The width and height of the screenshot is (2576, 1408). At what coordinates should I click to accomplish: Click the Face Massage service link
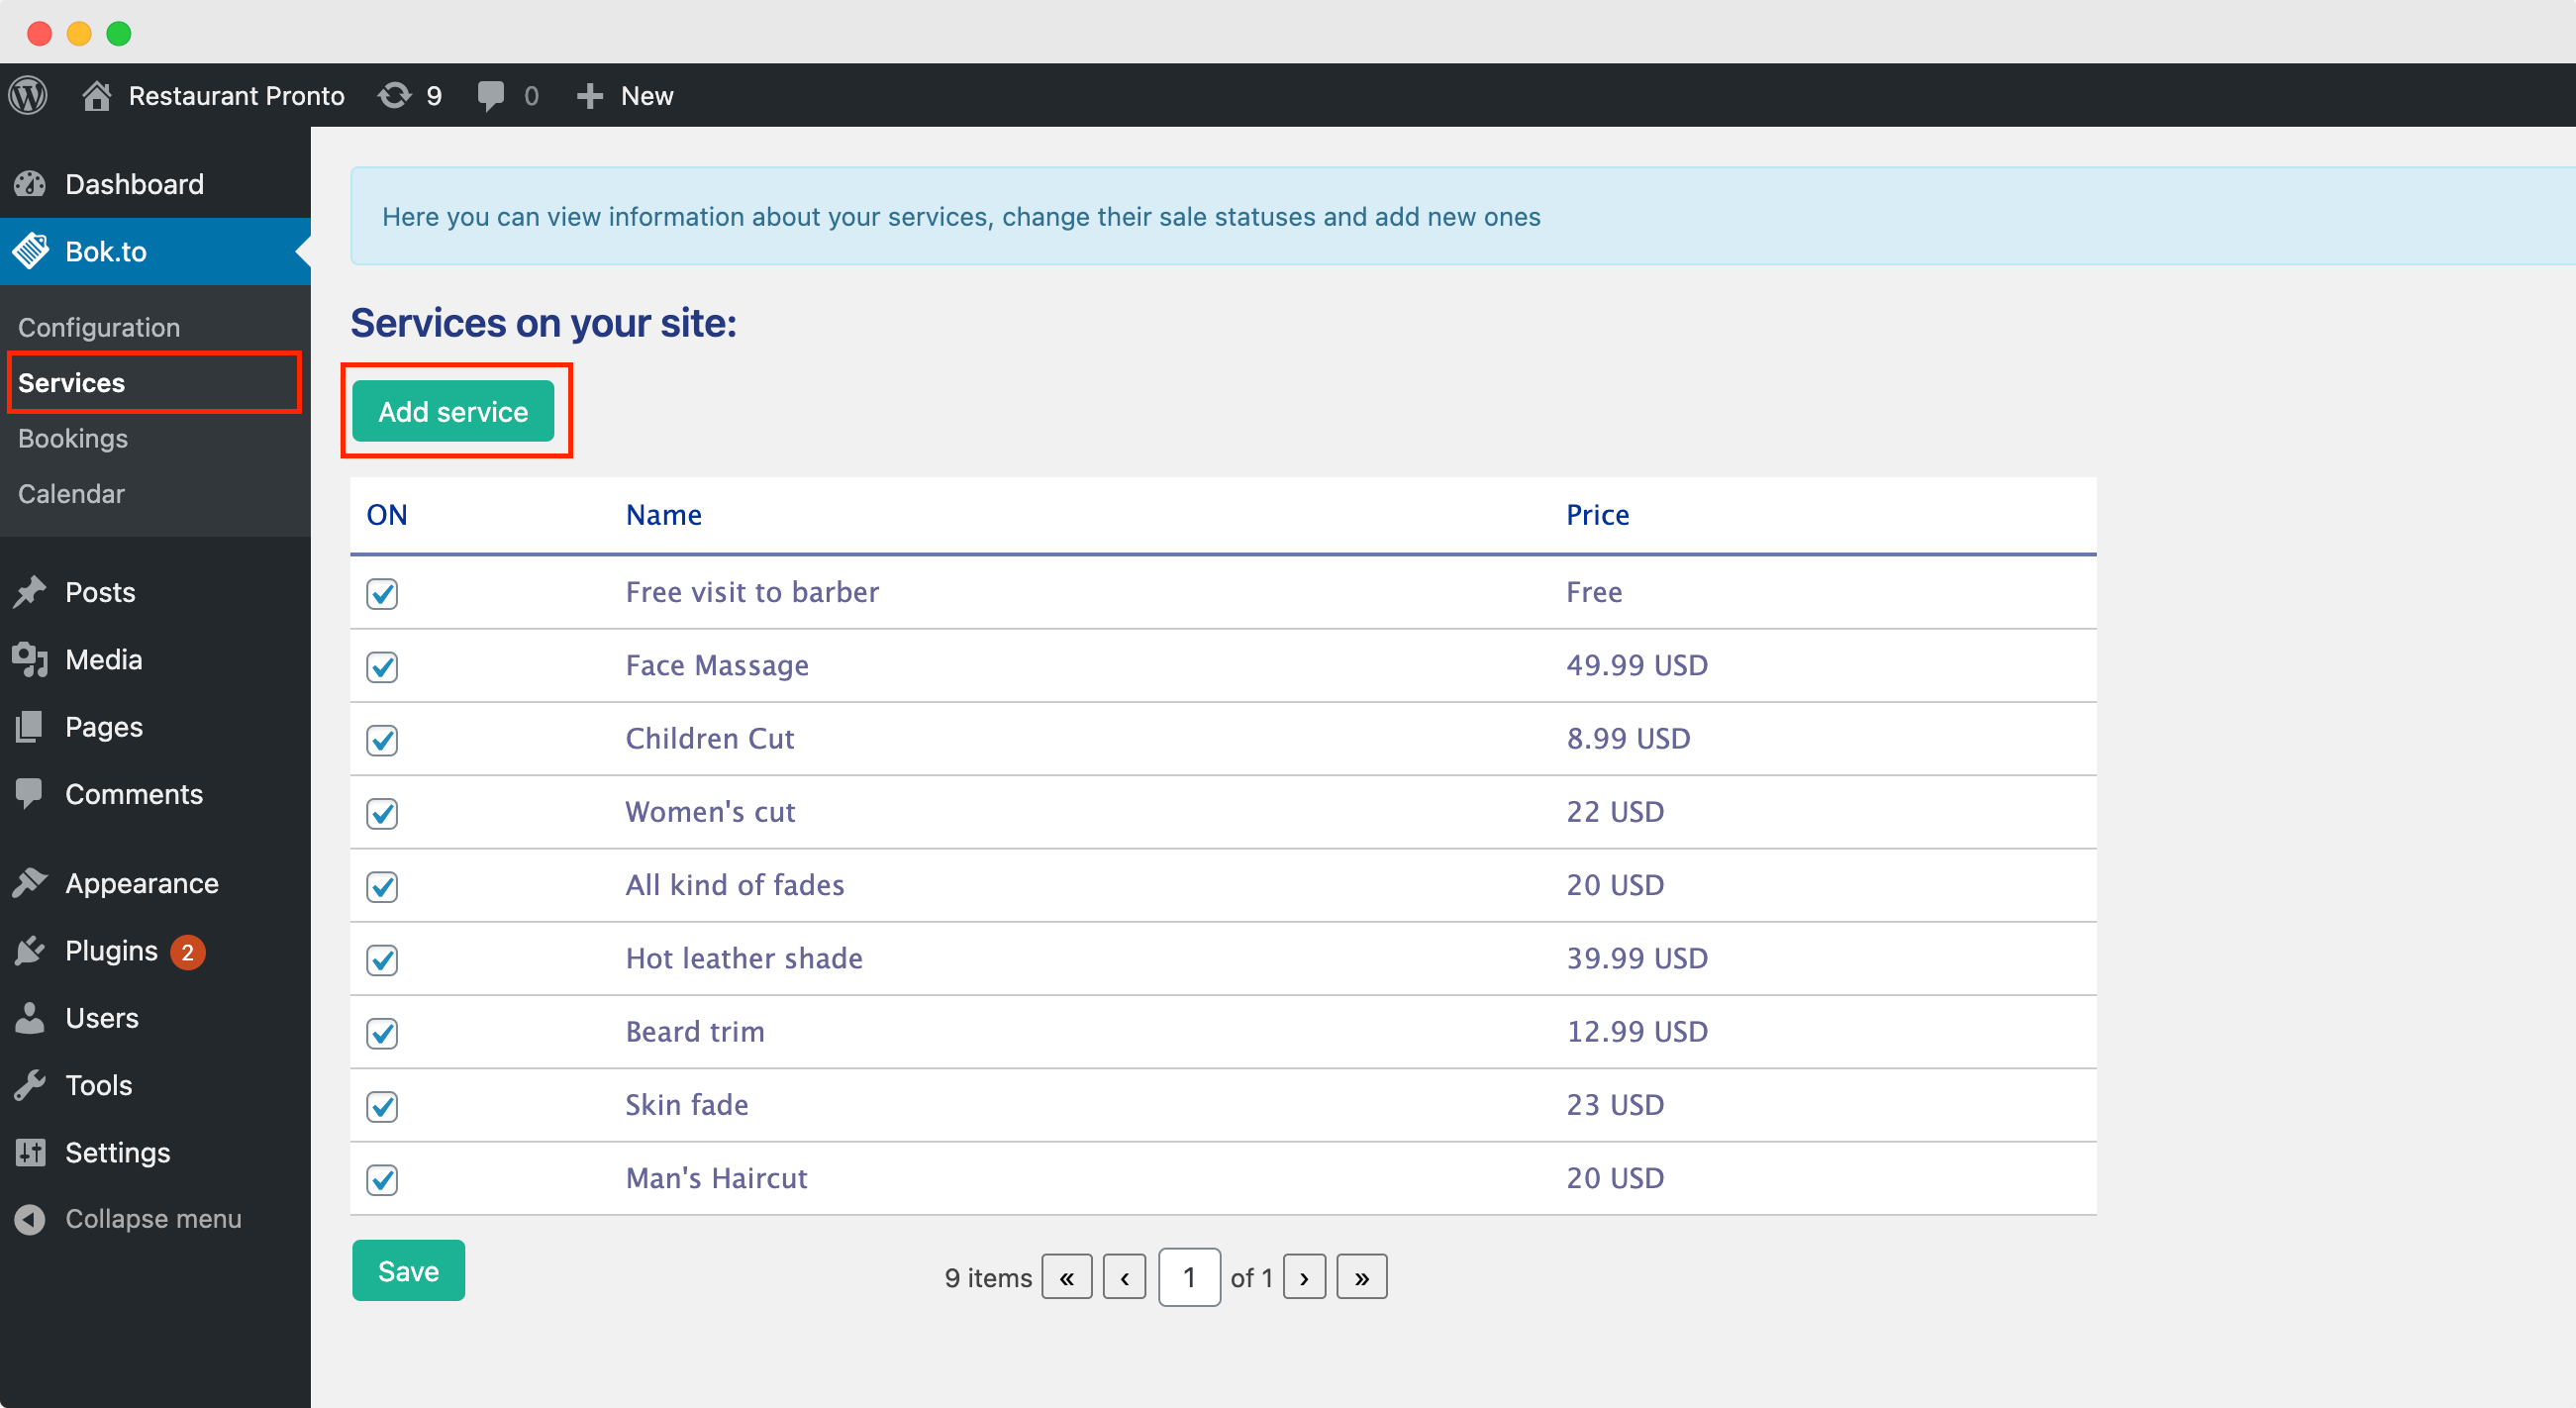click(716, 664)
